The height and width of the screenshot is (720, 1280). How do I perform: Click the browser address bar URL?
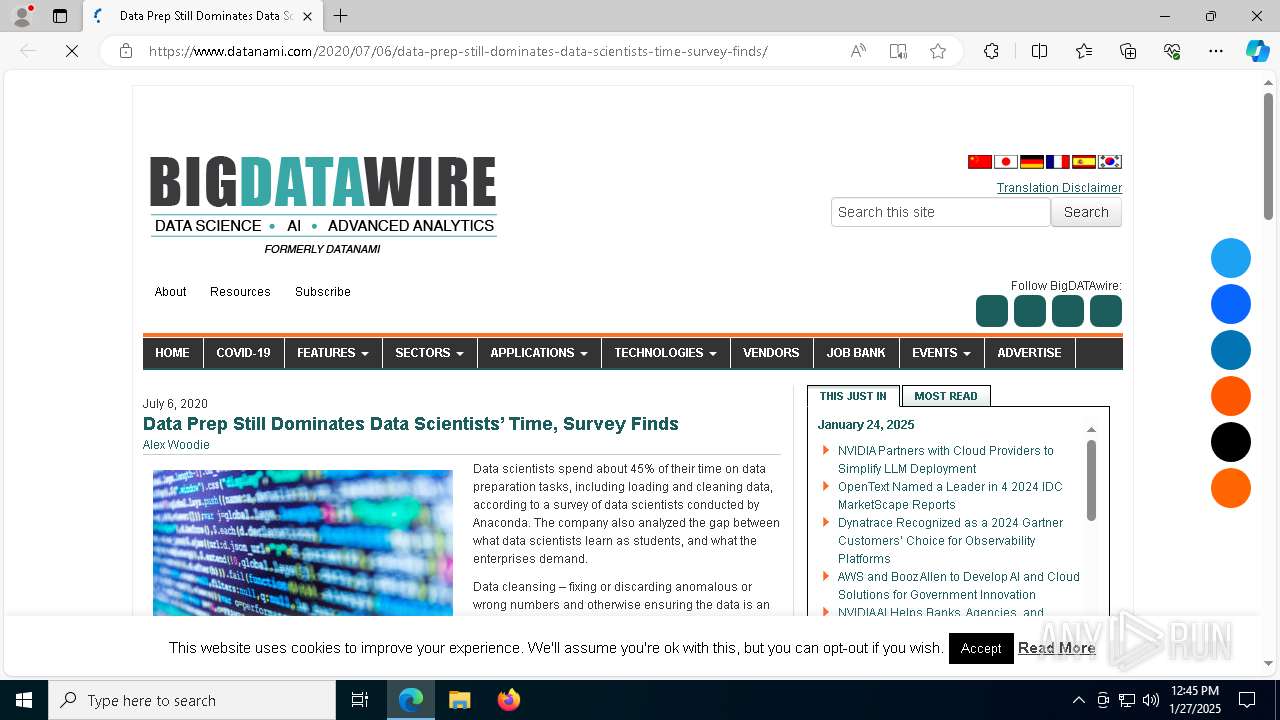[x=458, y=51]
